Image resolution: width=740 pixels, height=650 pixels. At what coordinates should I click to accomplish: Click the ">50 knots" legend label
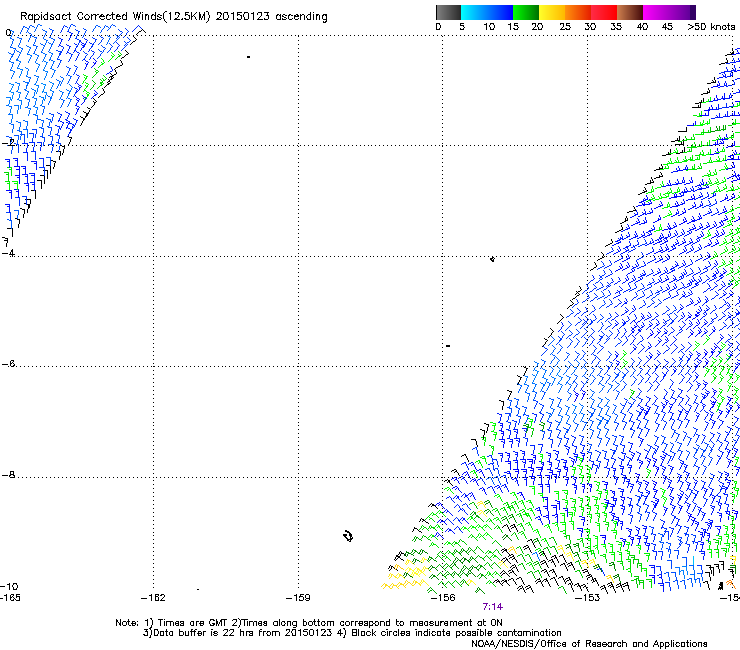click(711, 27)
